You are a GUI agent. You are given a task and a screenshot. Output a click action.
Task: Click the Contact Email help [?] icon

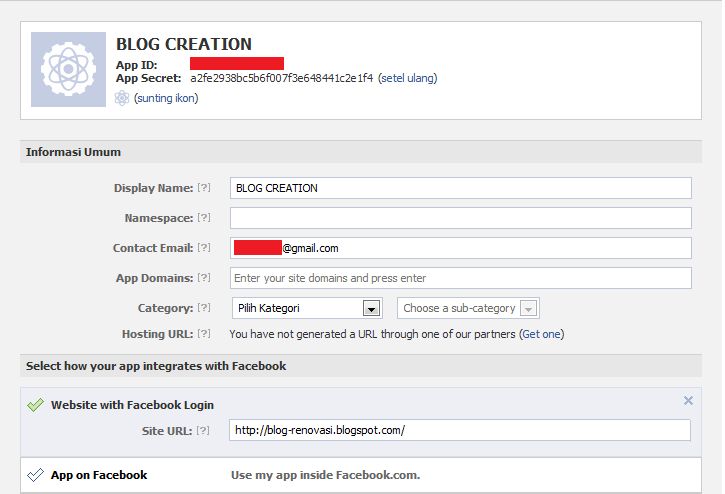click(204, 248)
